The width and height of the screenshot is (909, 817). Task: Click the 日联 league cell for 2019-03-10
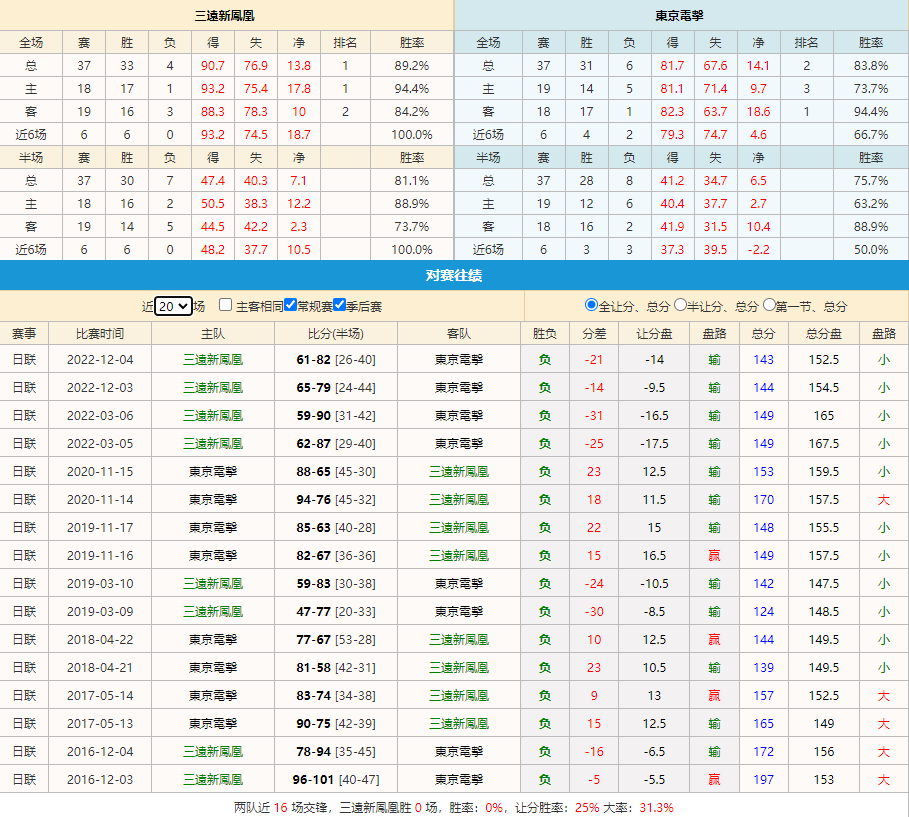pyautogui.click(x=24, y=583)
